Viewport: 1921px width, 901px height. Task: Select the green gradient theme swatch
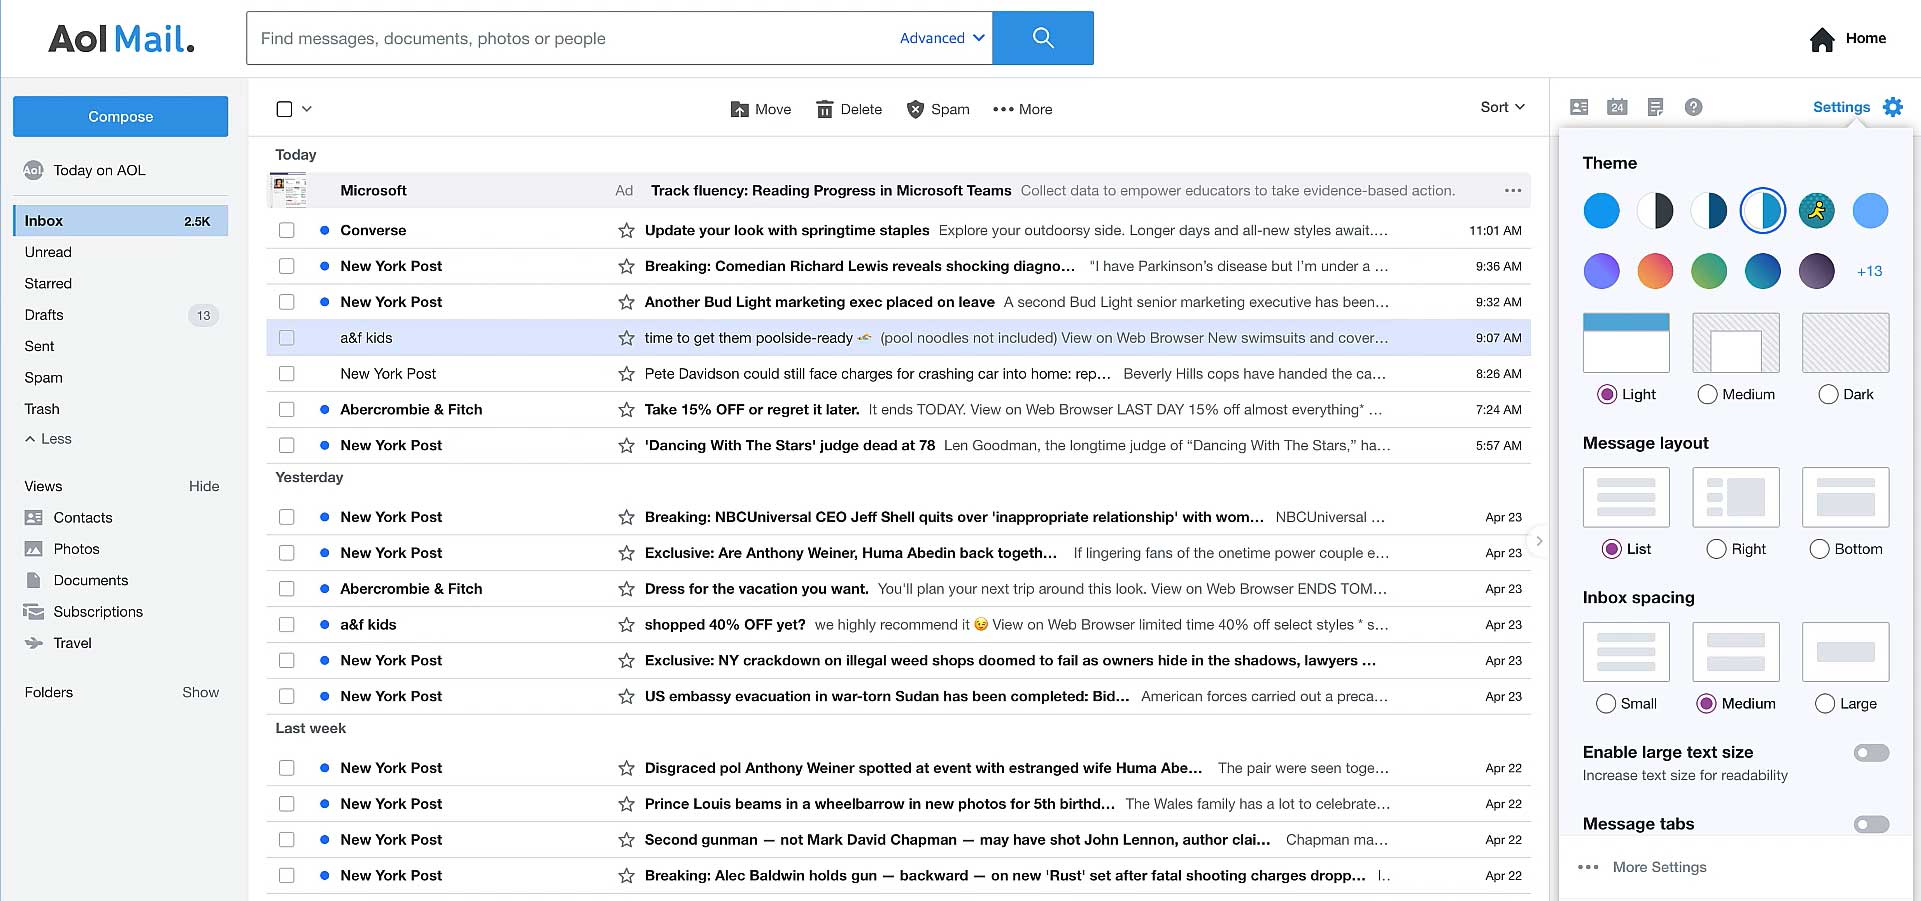1709,271
